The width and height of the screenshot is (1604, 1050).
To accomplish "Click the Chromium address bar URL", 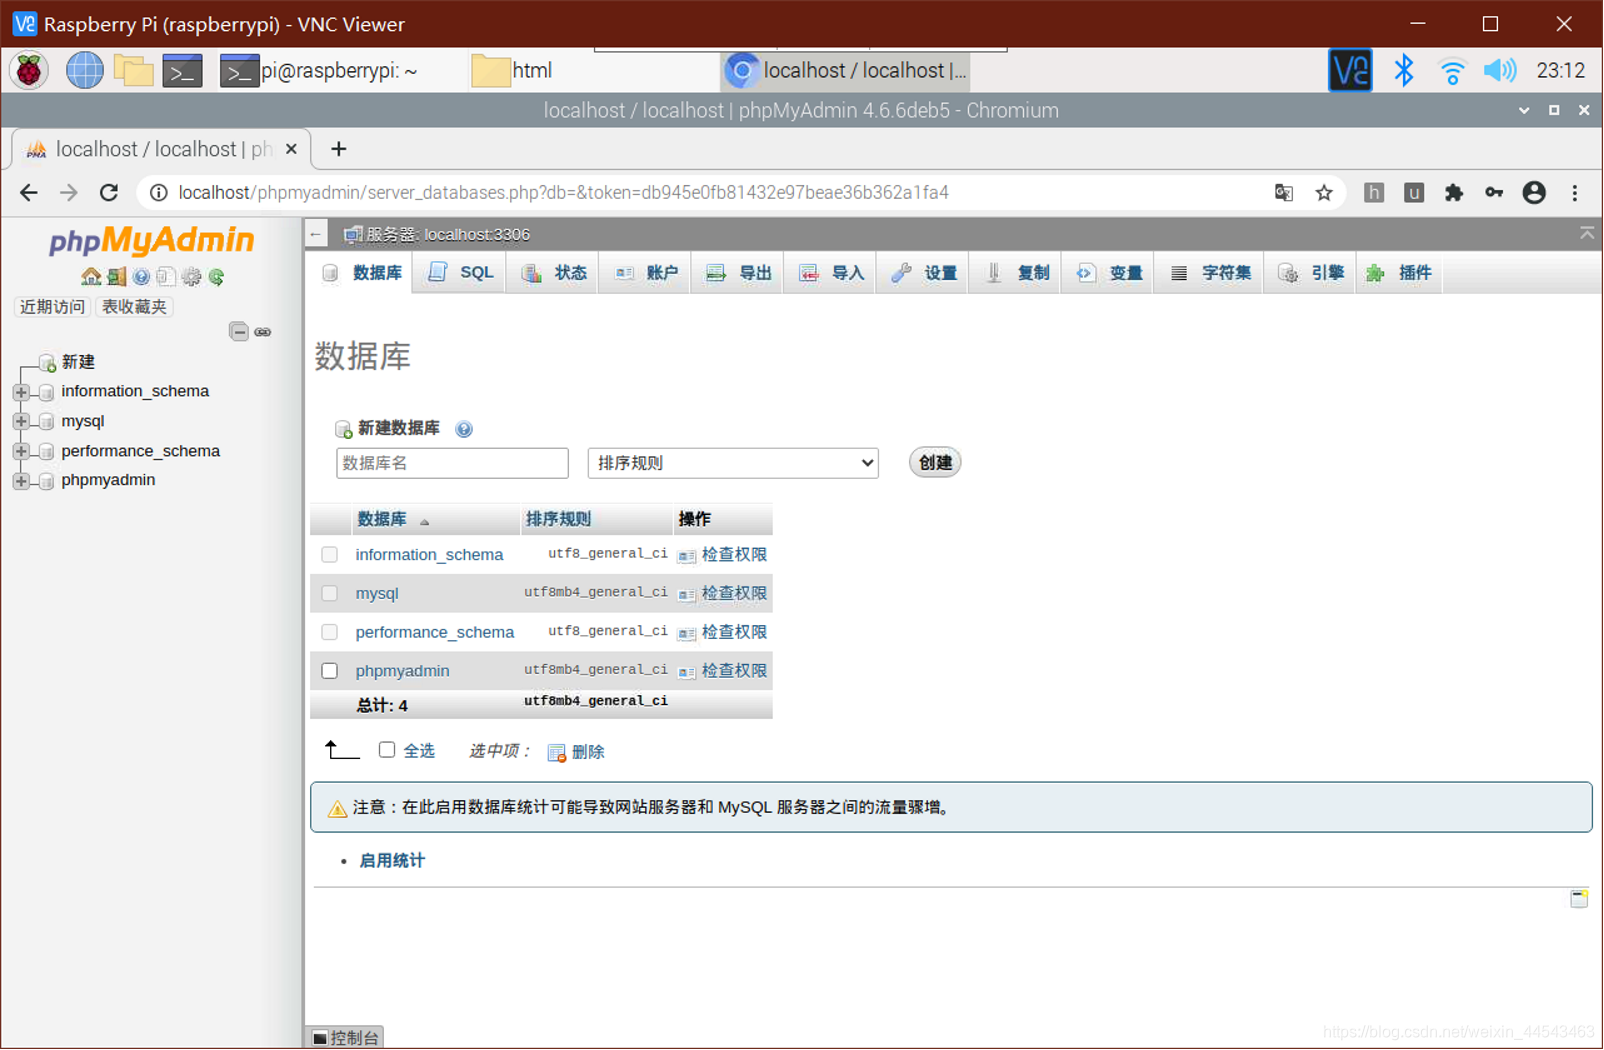I will click(x=563, y=193).
